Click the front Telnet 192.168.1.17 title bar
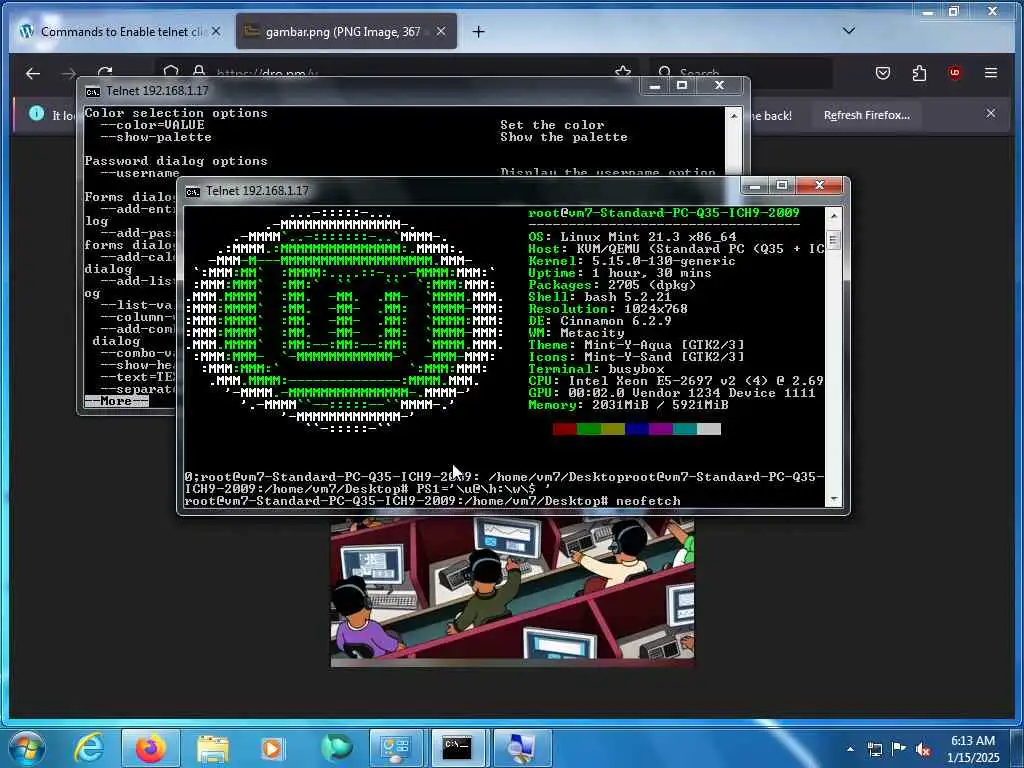This screenshot has height=768, width=1024. [x=457, y=191]
